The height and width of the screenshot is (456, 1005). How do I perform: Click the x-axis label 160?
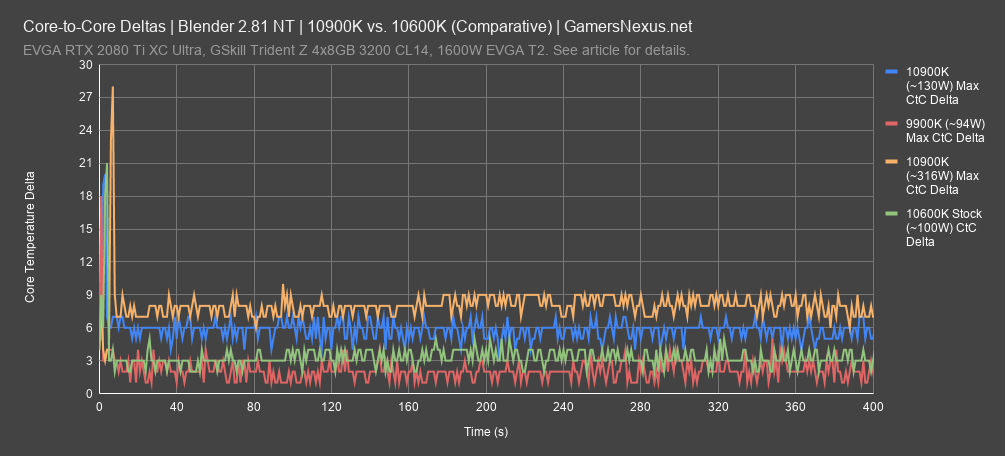click(409, 406)
